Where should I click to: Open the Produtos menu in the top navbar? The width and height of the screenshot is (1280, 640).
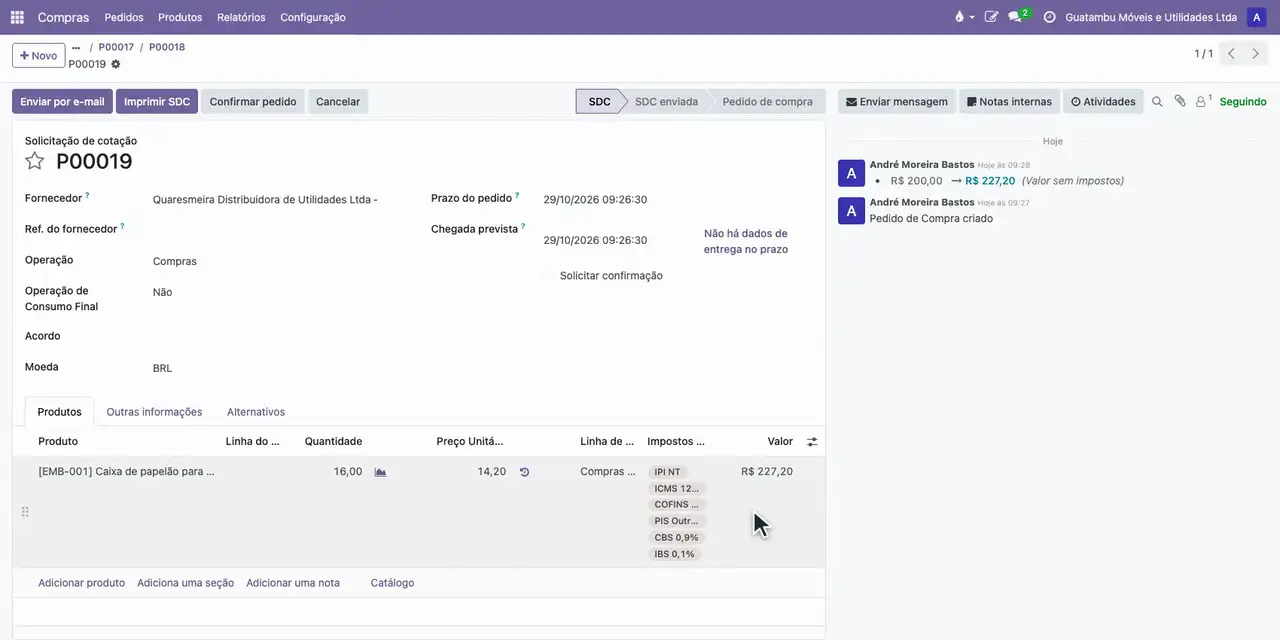coord(180,17)
